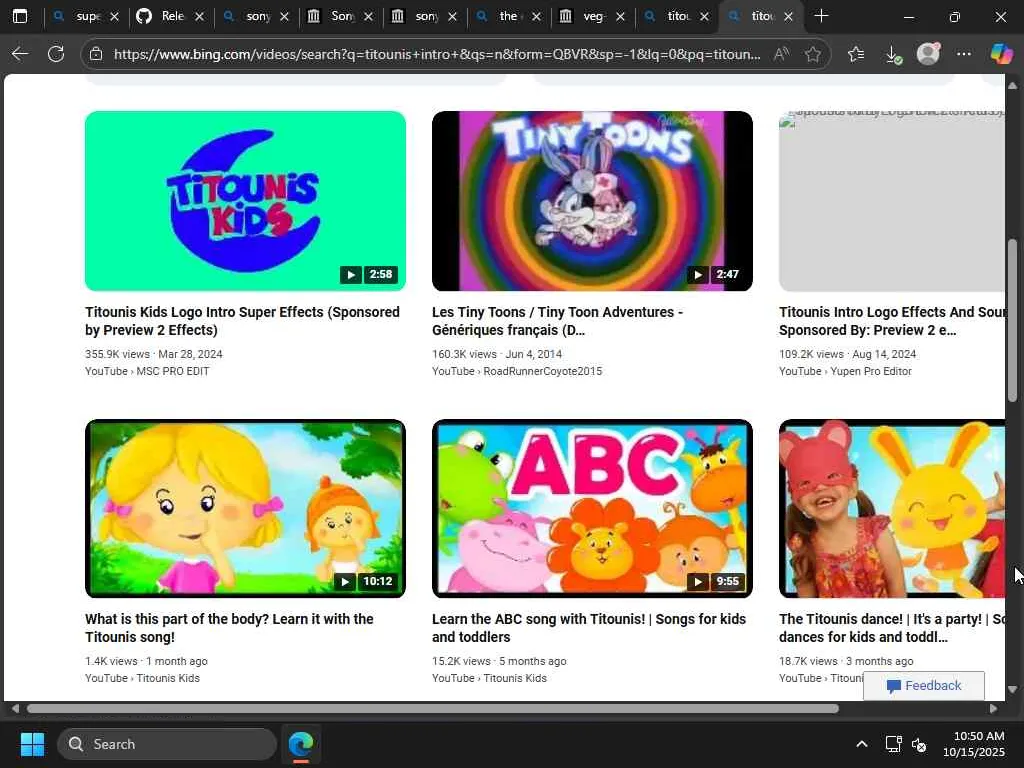This screenshot has height=768, width=1024.
Task: Click the scroll down arrow
Action: (1012, 689)
